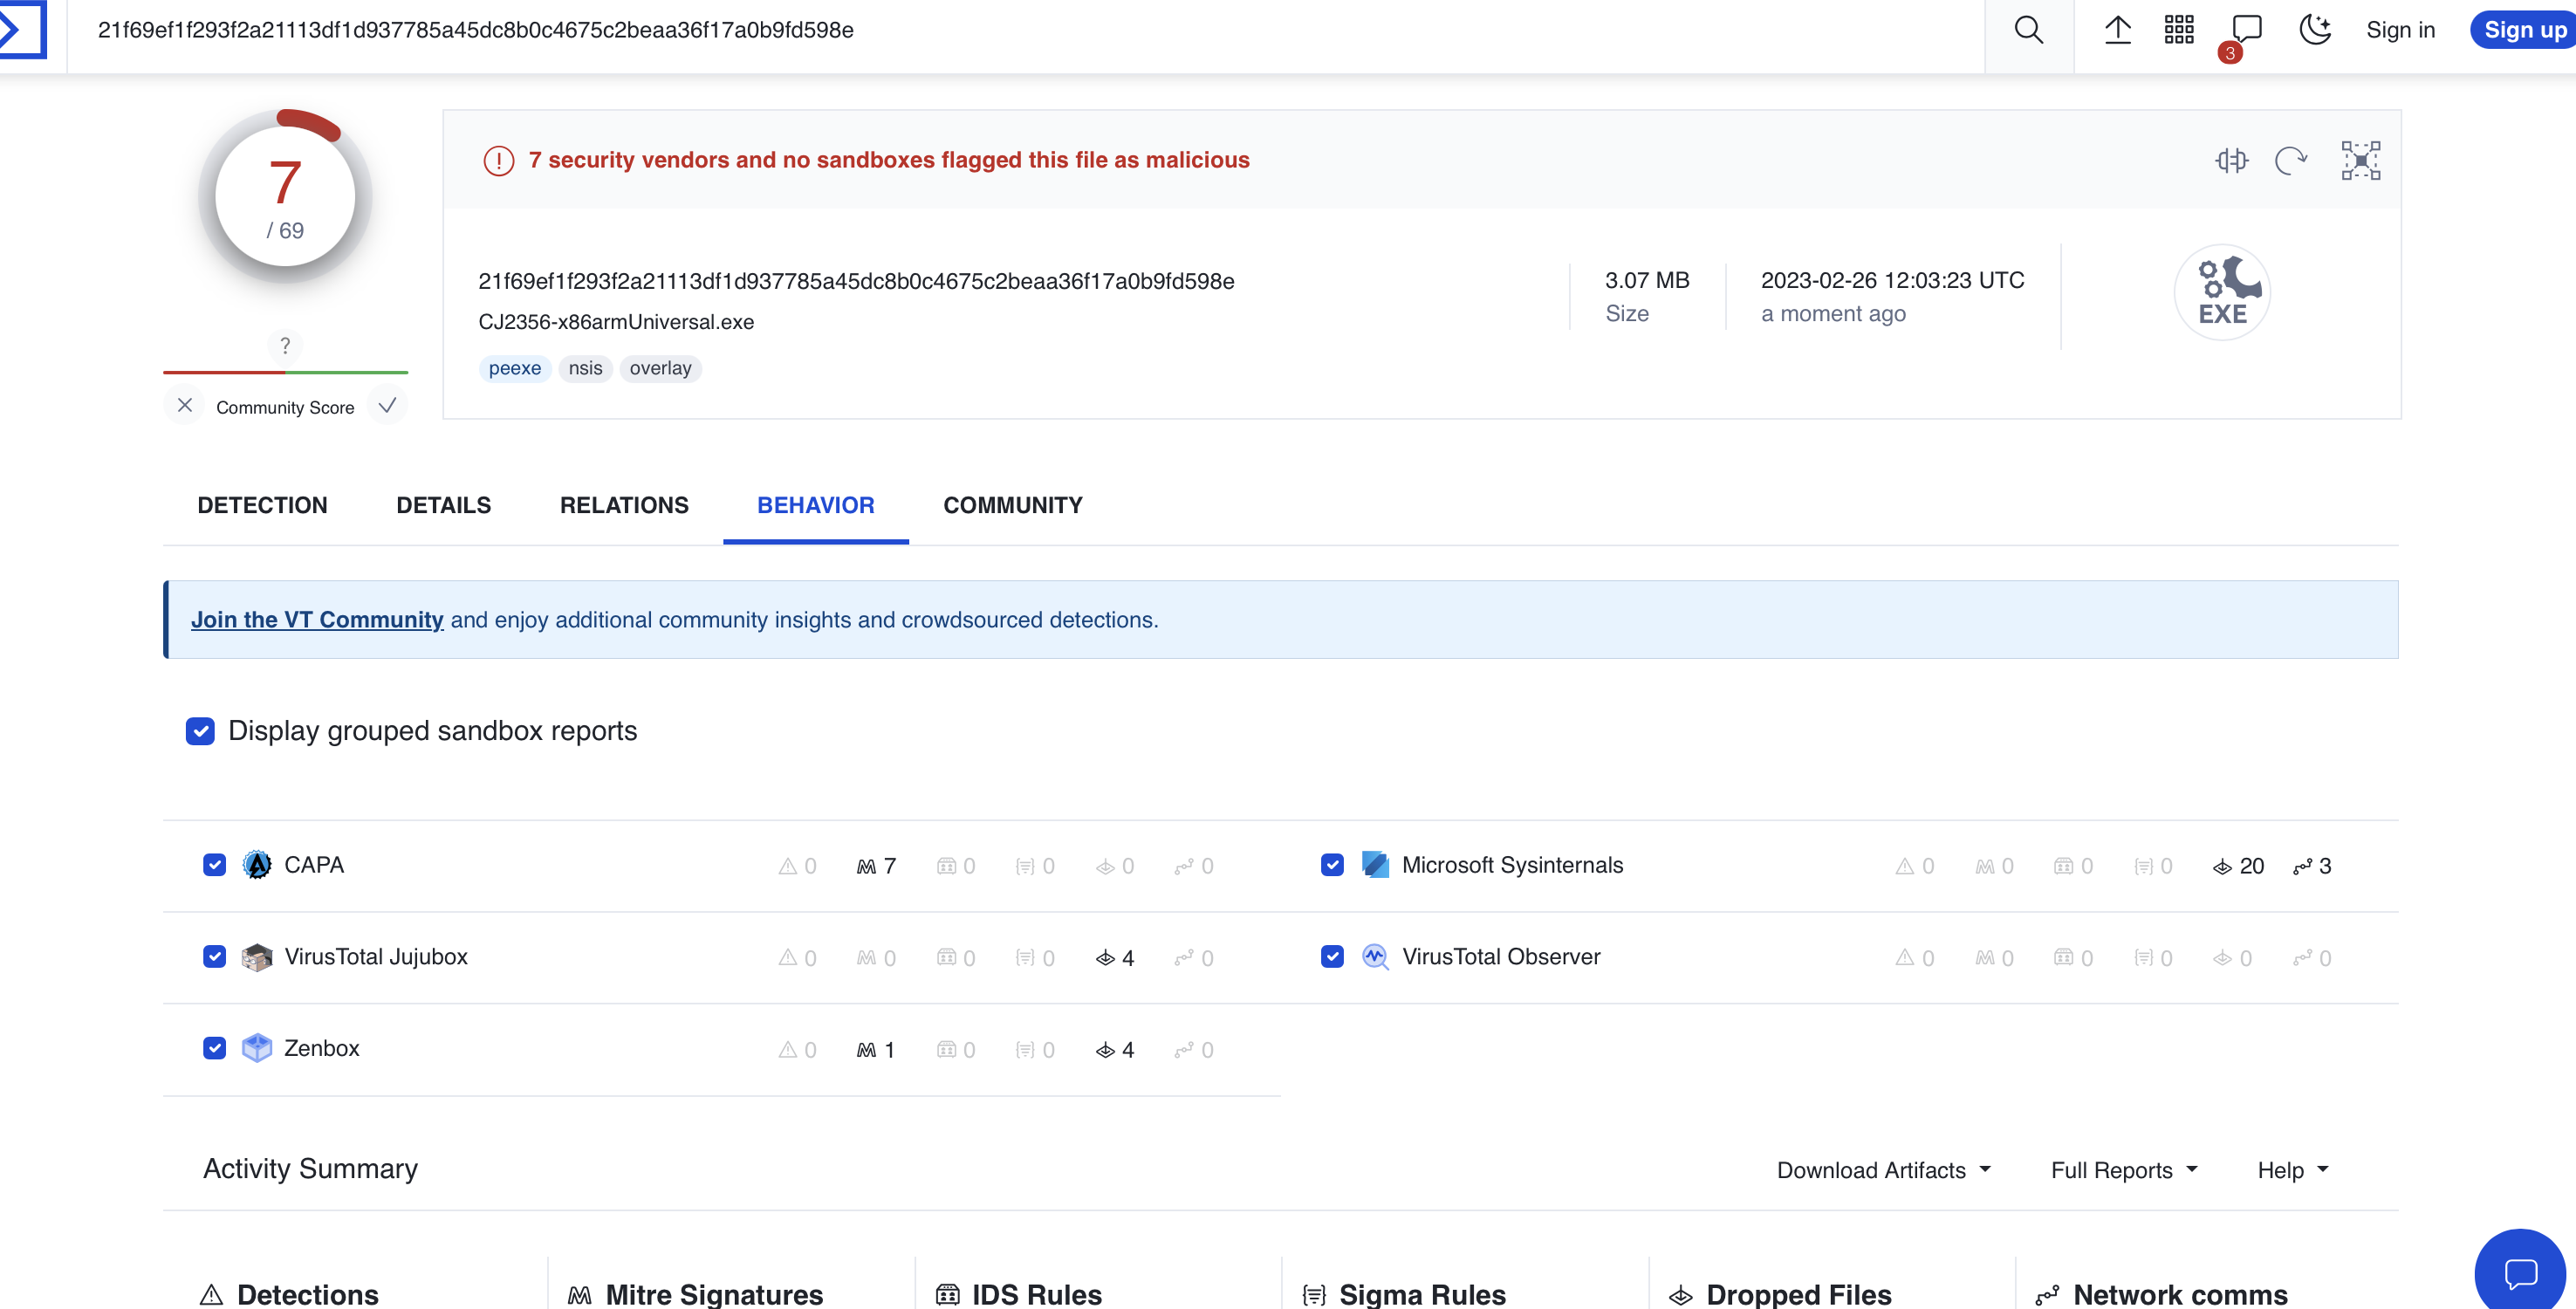Viewport: 2576px width, 1309px height.
Task: Open the graph view icon
Action: point(2360,160)
